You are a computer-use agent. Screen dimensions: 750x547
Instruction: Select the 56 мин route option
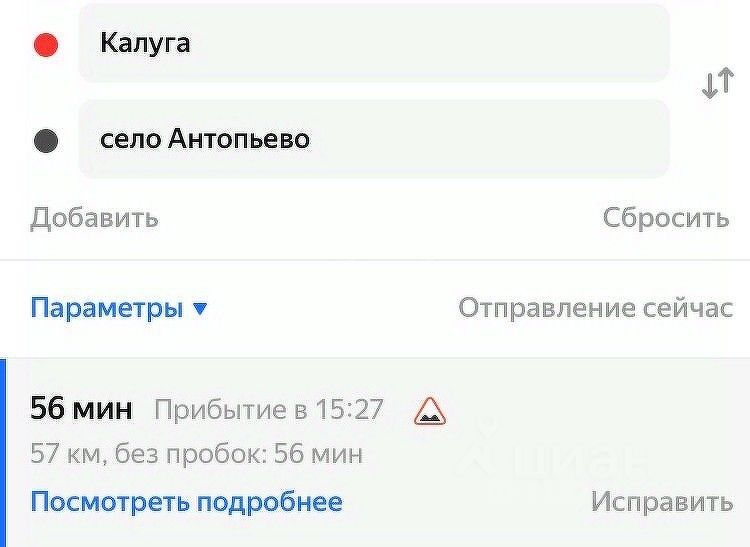(x=82, y=409)
